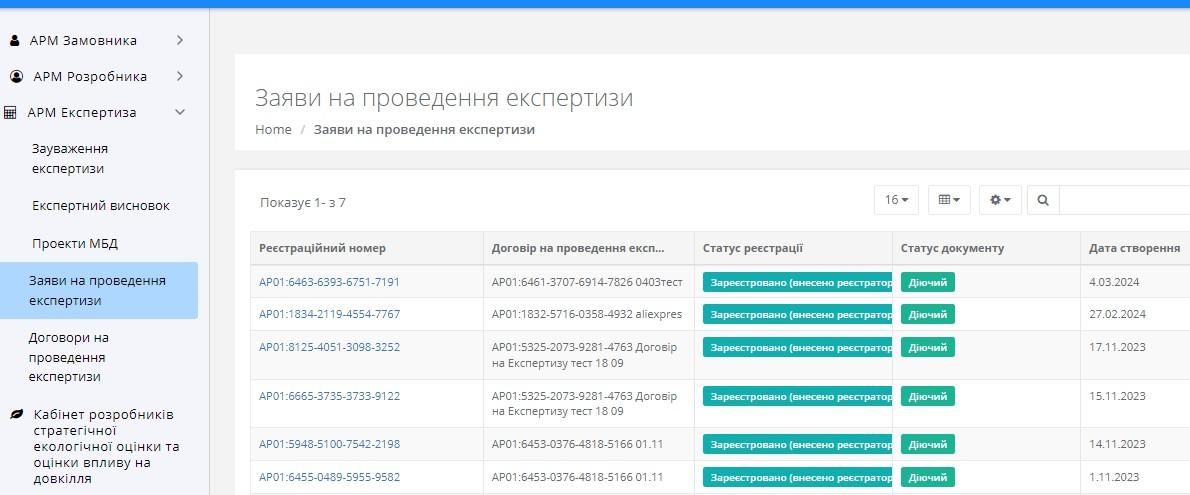The width and height of the screenshot is (1190, 495).
Task: Open the page size 16 dropdown
Action: (x=896, y=200)
